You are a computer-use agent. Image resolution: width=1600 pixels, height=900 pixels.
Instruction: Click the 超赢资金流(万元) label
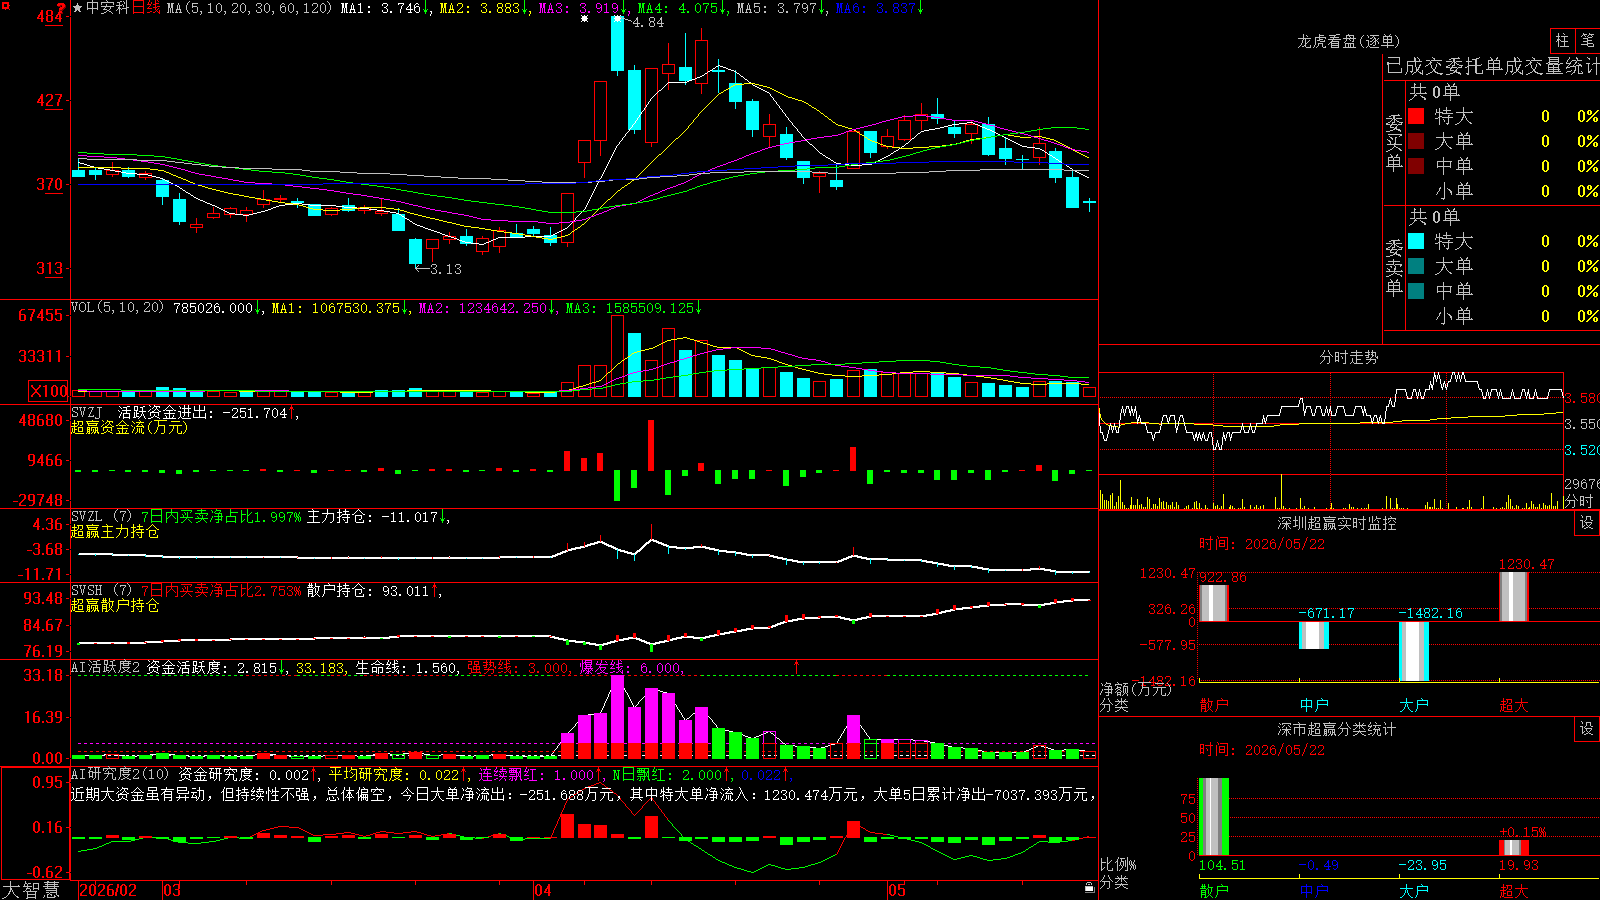point(129,427)
